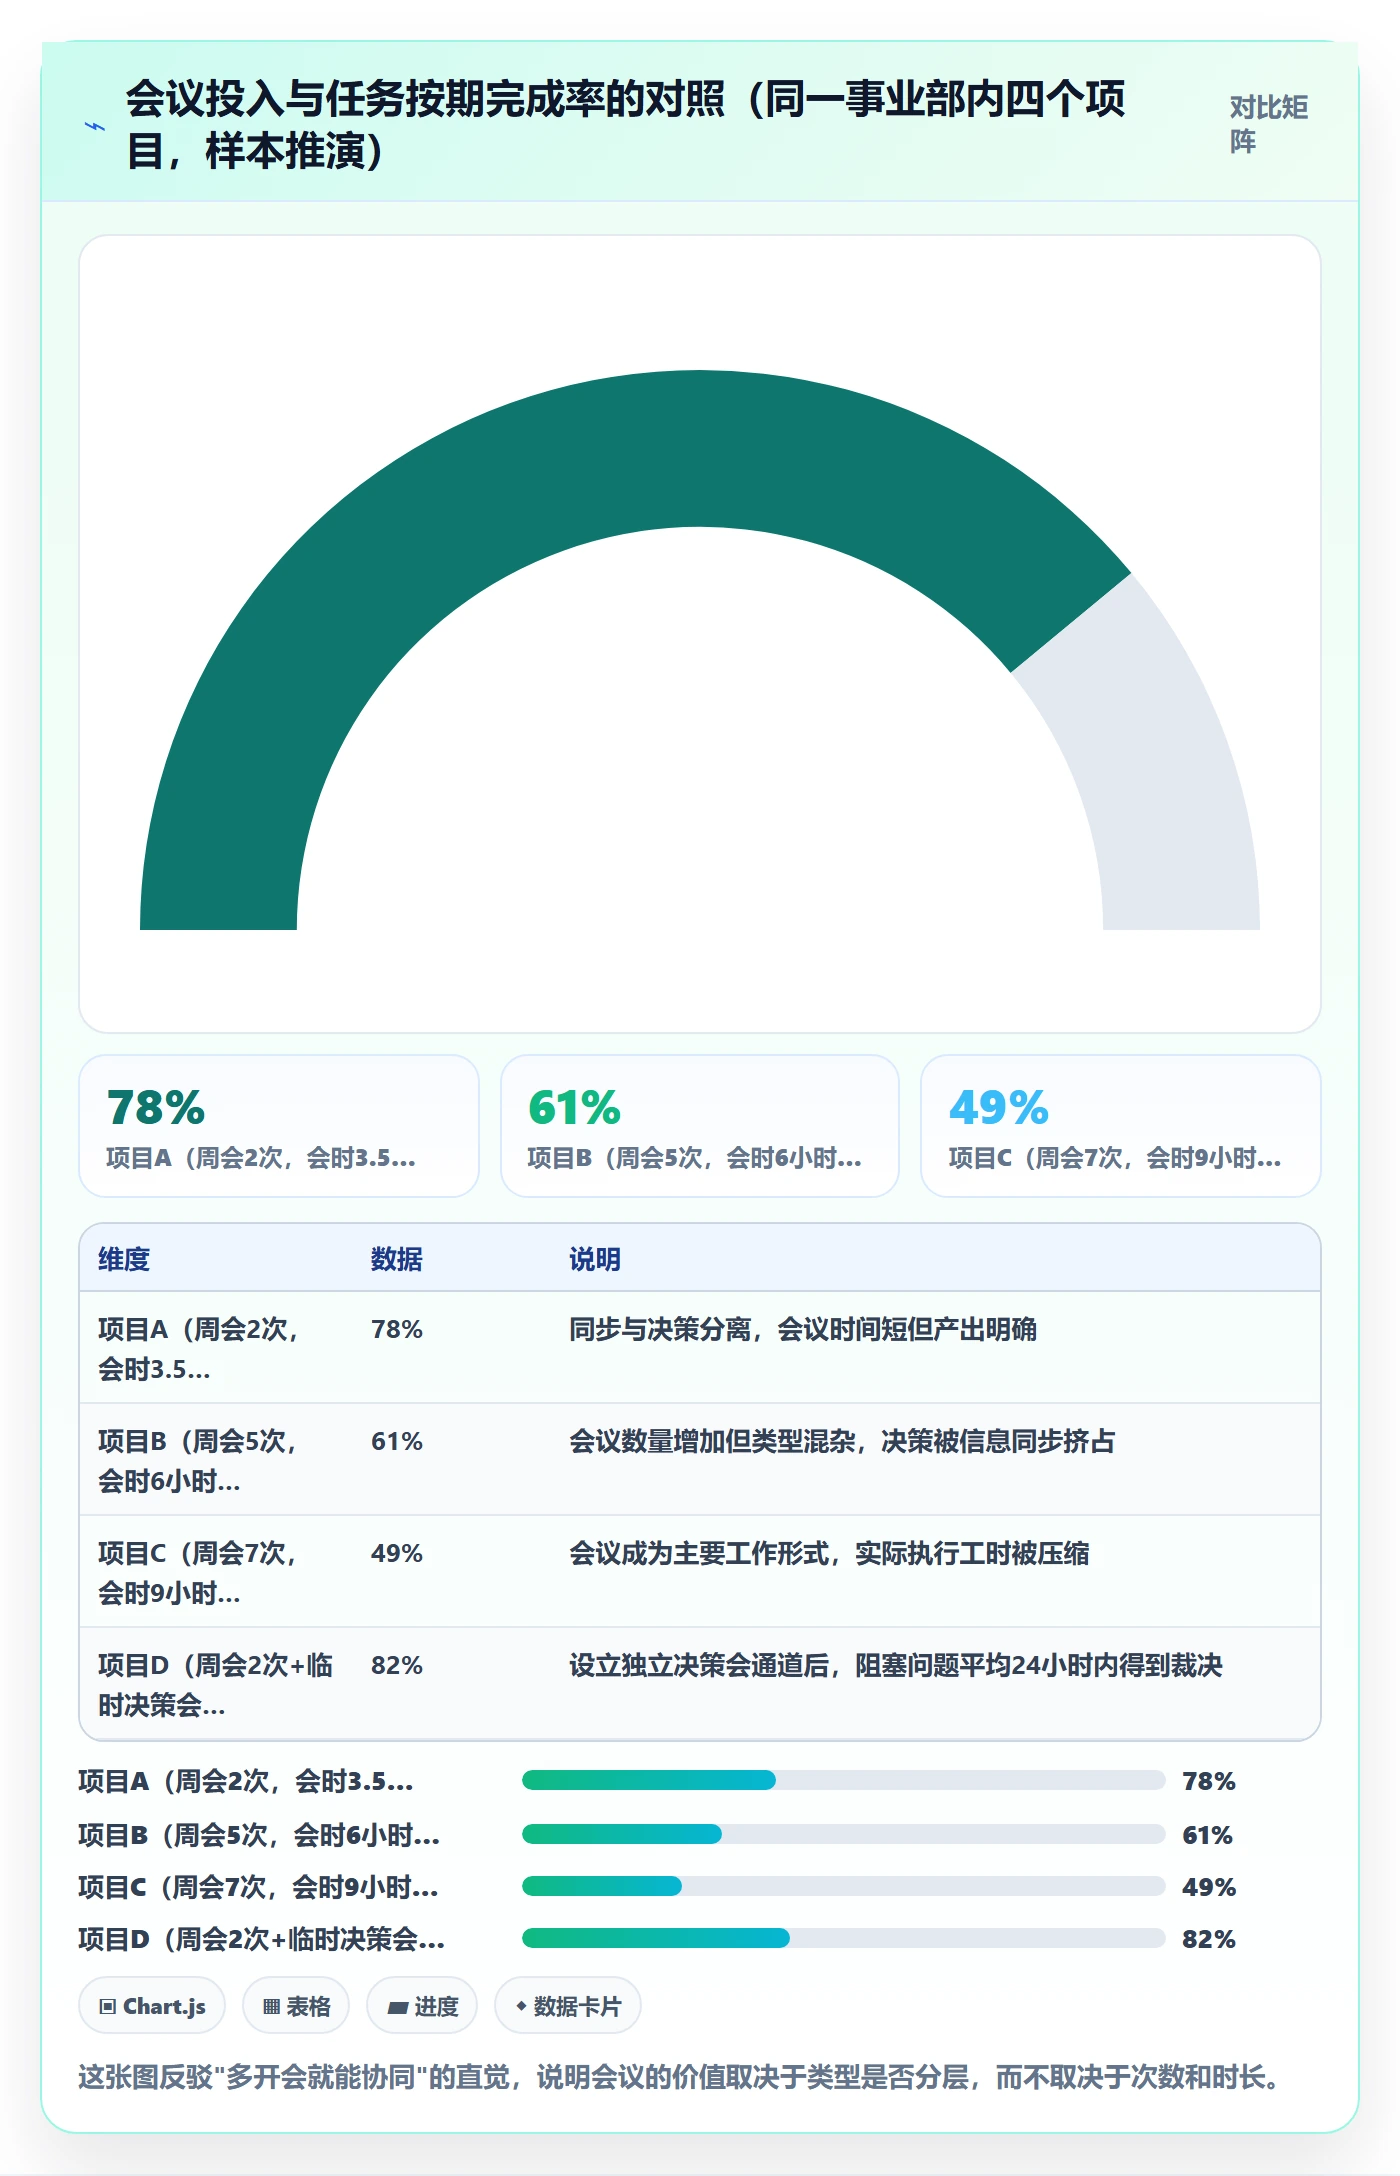Click the chart title heading text

pyautogui.click(x=626, y=125)
